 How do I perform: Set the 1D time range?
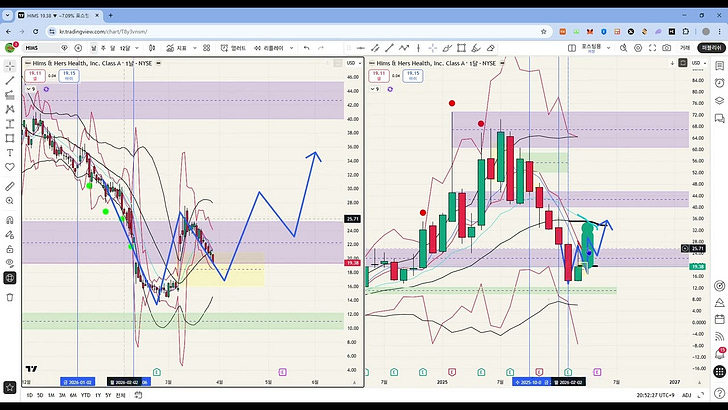point(30,395)
